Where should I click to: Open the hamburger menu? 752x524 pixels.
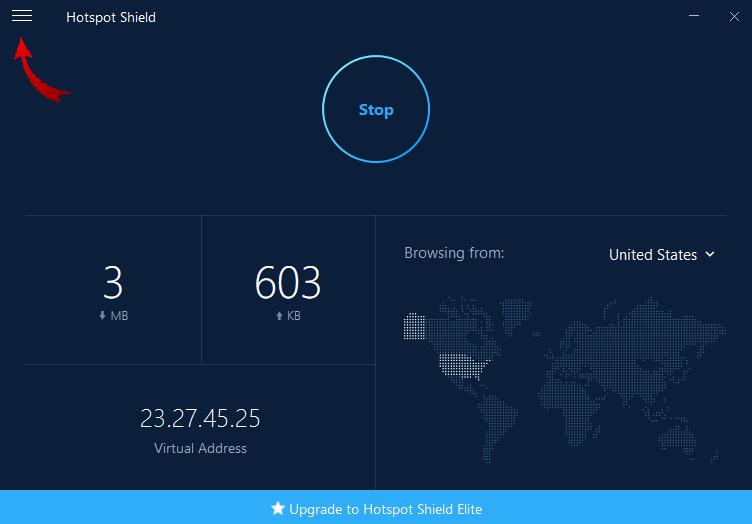(x=22, y=16)
